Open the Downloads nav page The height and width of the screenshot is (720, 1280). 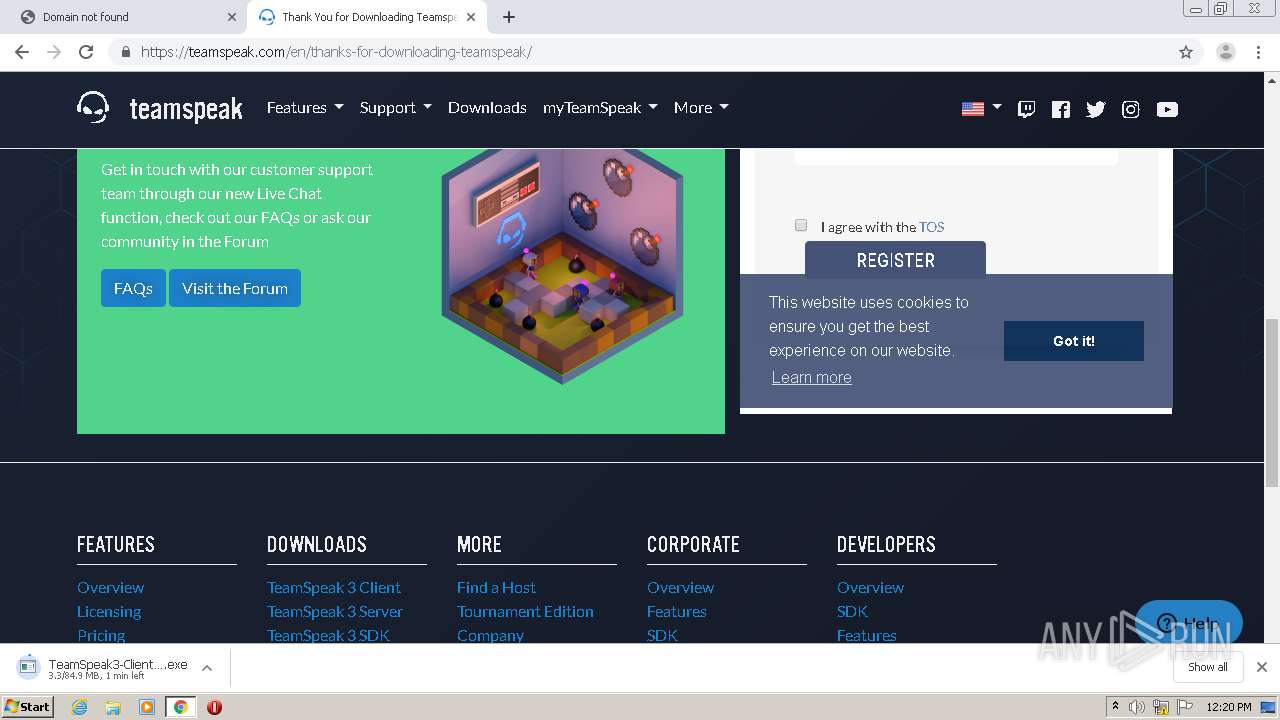tap(487, 107)
